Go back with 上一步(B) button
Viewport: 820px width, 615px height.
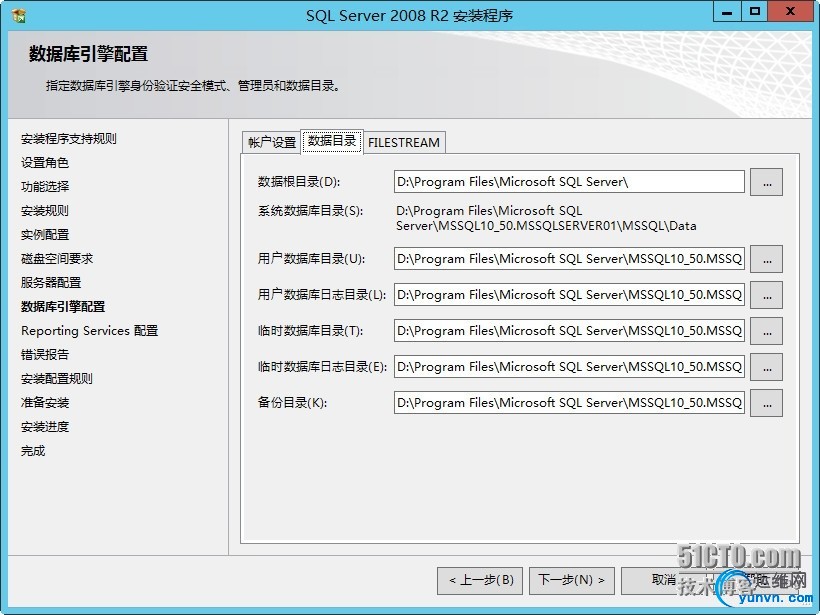[x=480, y=580]
